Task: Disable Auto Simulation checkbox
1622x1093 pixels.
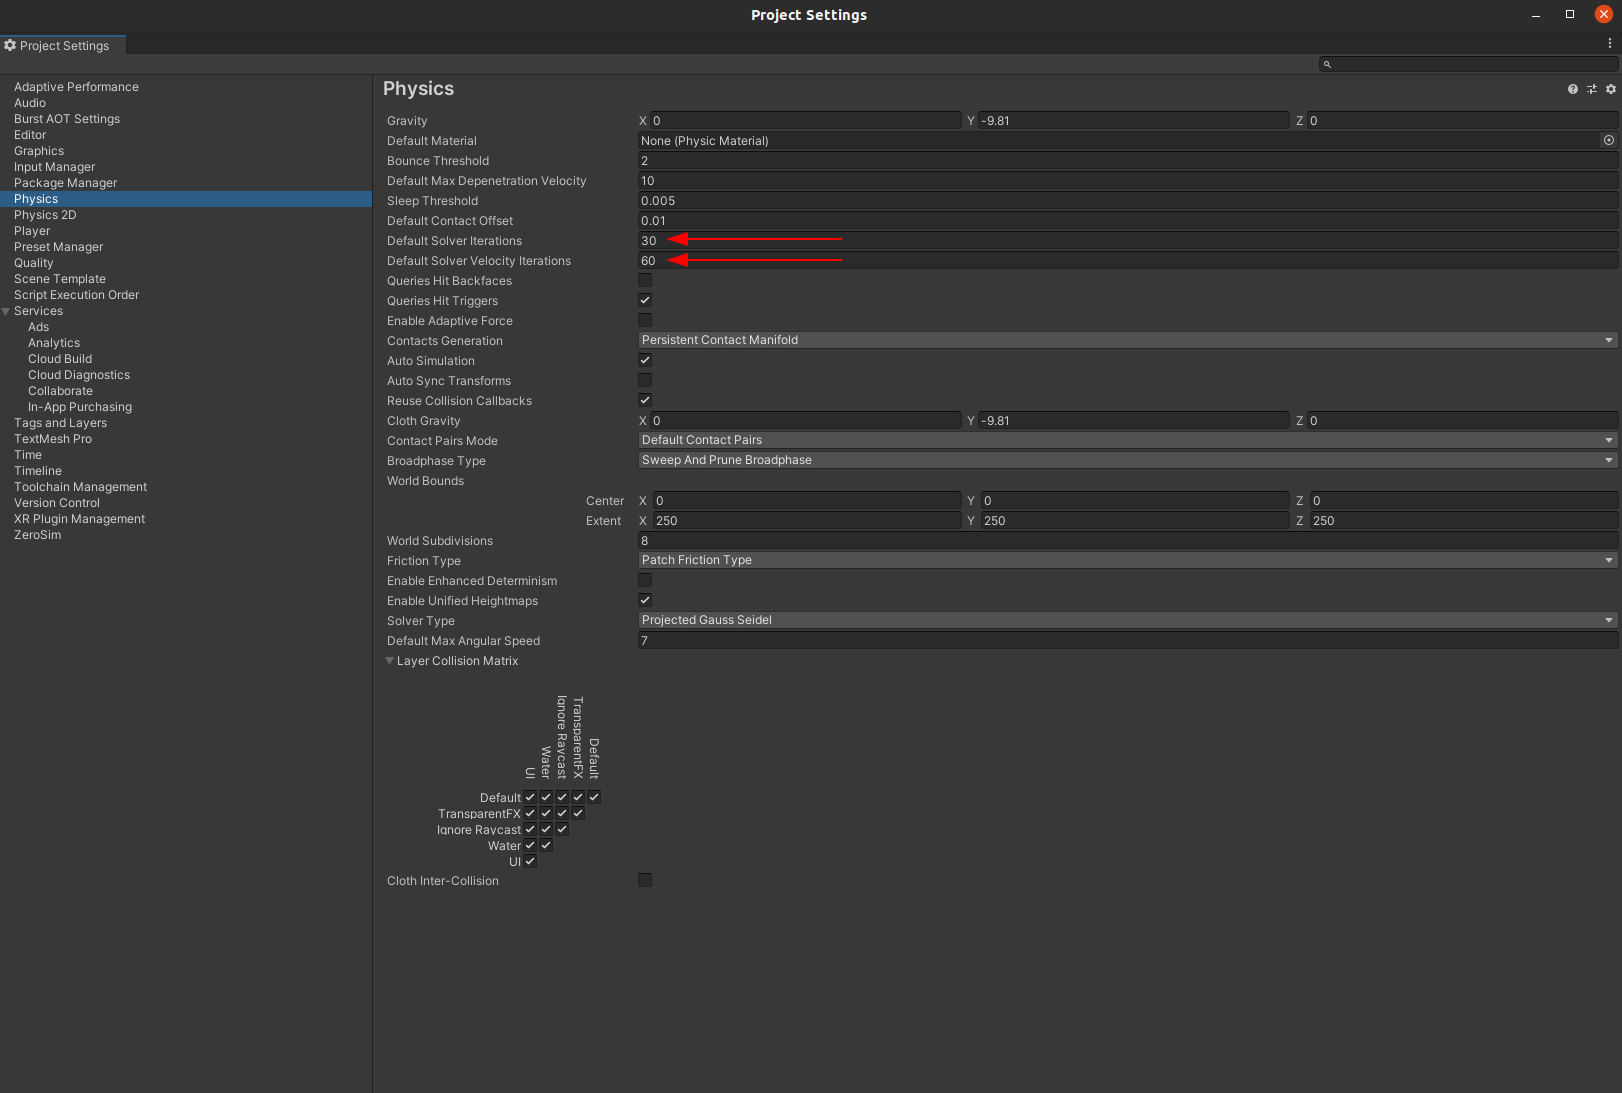Action: point(645,360)
